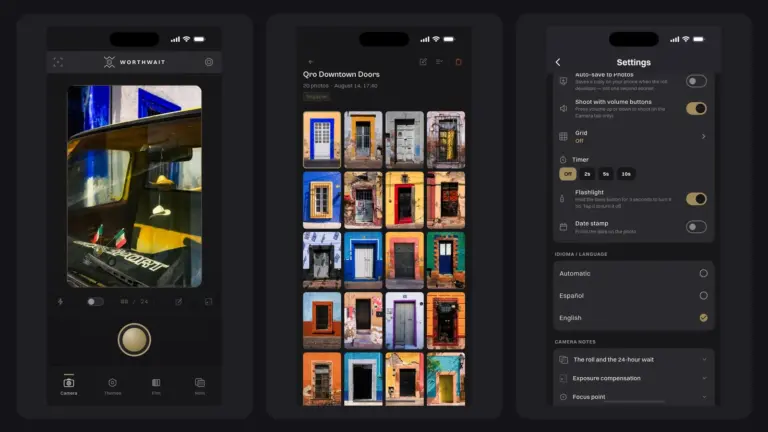Image resolution: width=768 pixels, height=432 pixels.
Task: Open the rightmost bottom tab with stacked-photos icon
Action: click(x=200, y=386)
